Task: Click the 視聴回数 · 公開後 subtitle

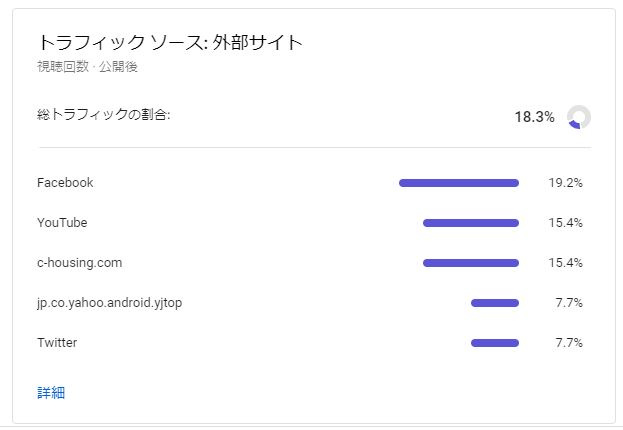Action: [x=87, y=66]
